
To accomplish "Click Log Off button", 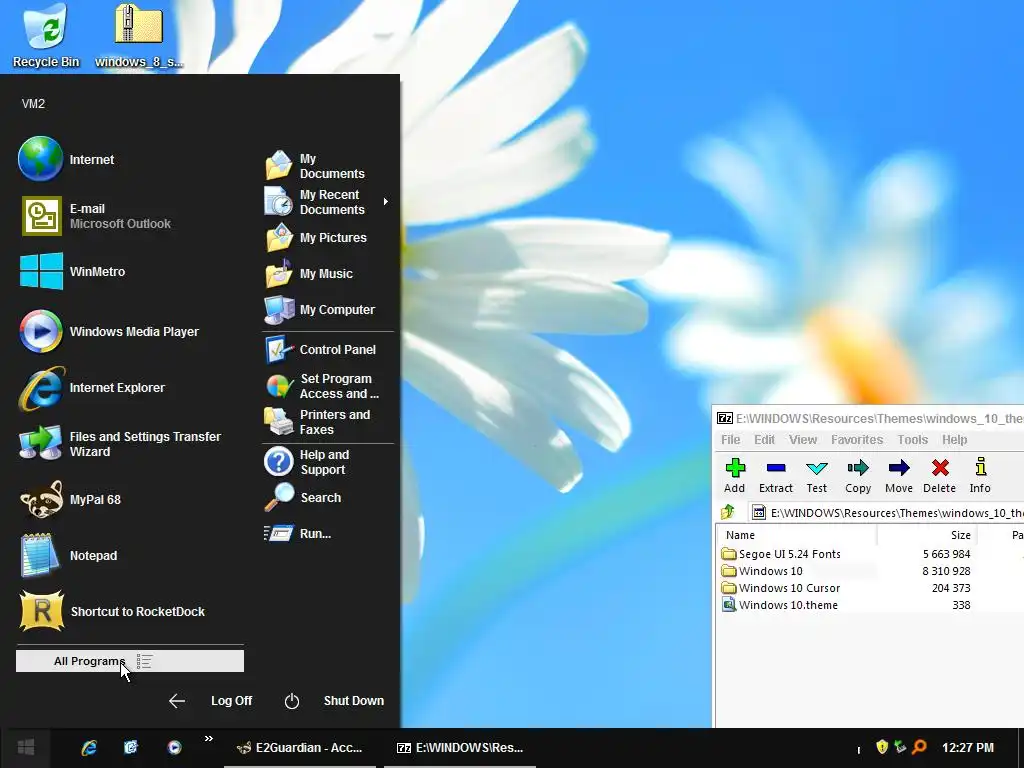I will (210, 701).
